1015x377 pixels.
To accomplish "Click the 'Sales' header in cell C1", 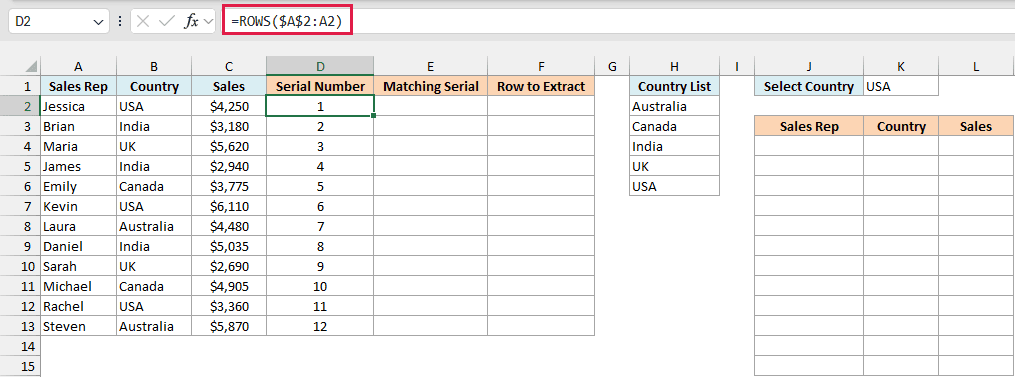I will (x=229, y=86).
